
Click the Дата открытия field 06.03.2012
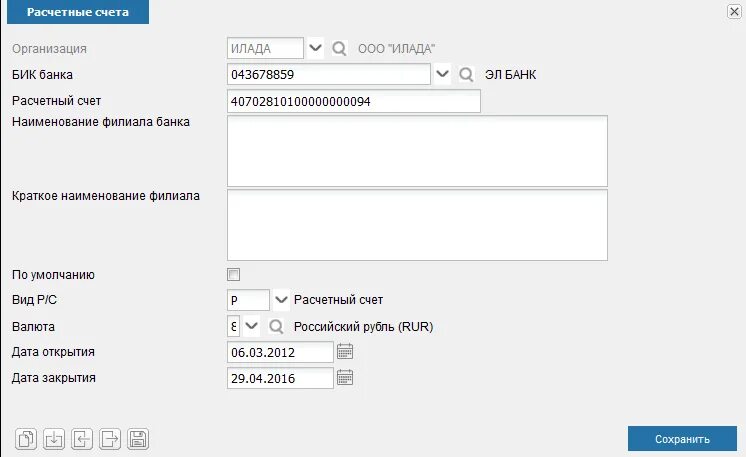(x=280, y=352)
